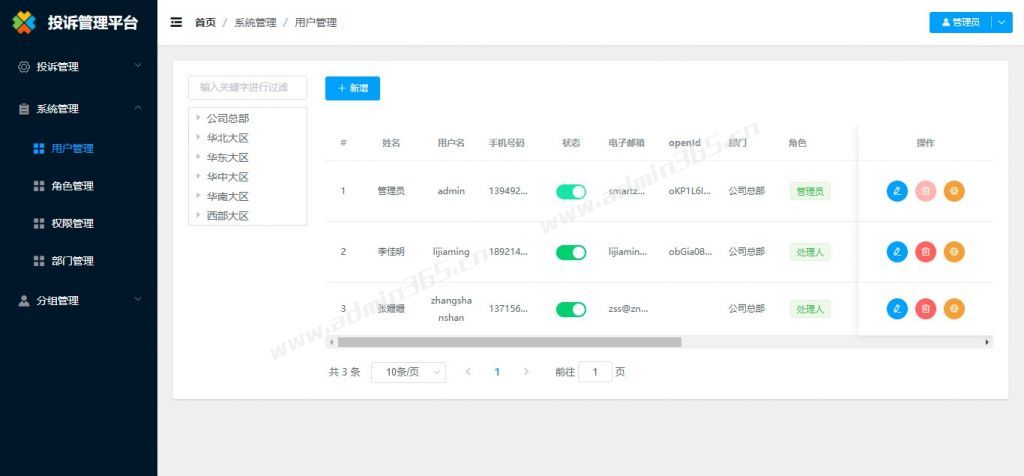Open orange settings icon for admin row
The height and width of the screenshot is (476, 1024).
(954, 191)
